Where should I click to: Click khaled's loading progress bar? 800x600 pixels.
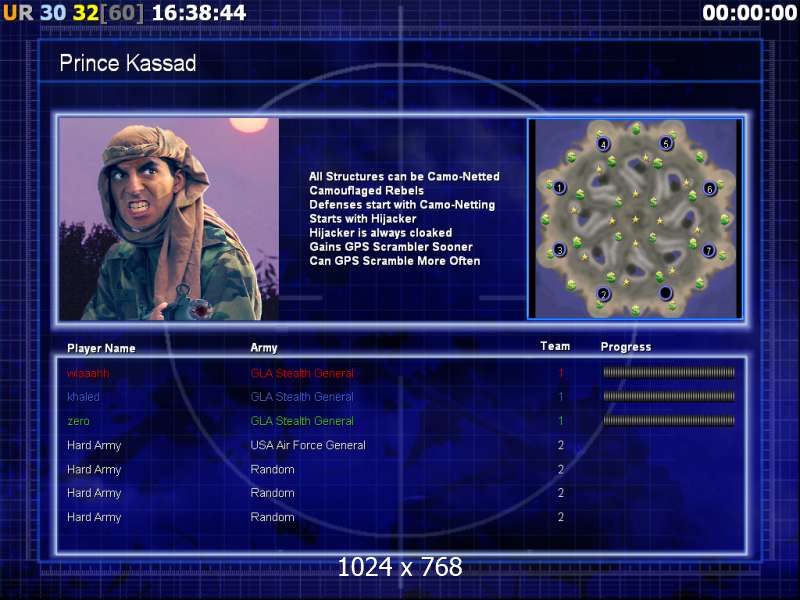pyautogui.click(x=669, y=396)
